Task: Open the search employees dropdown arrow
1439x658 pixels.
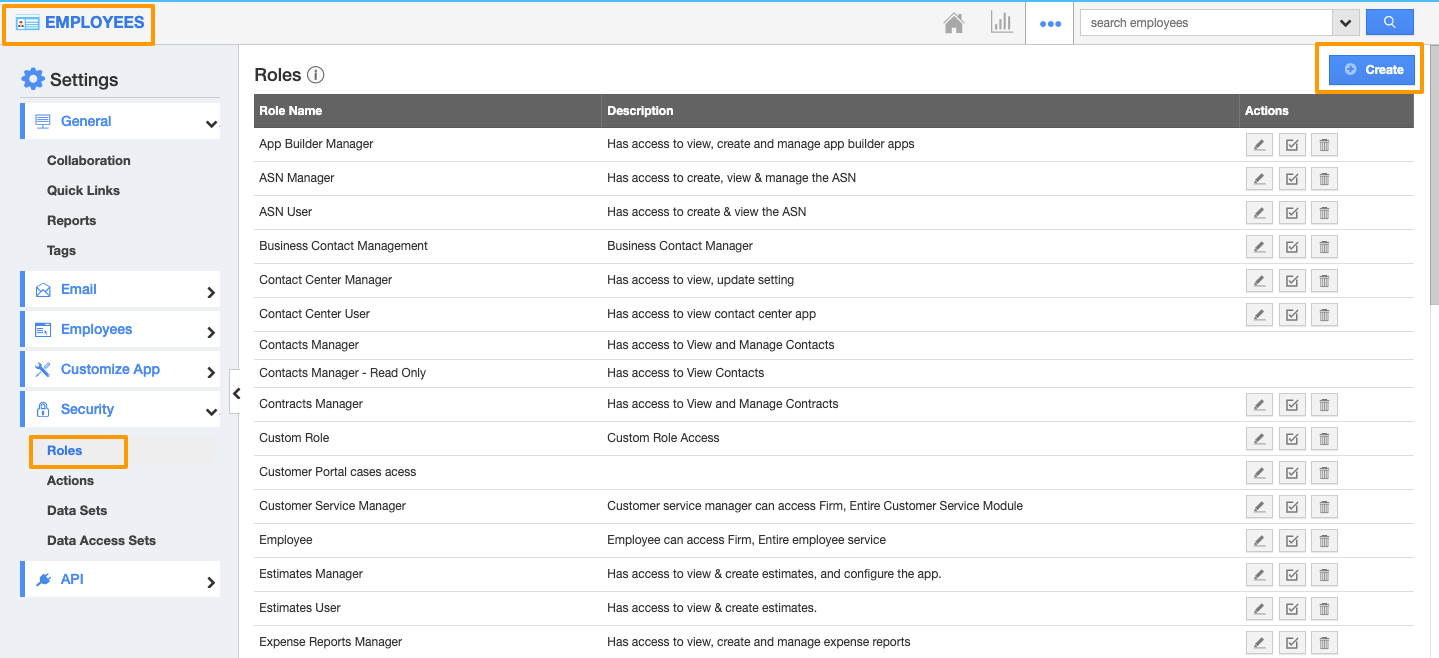Action: [x=1345, y=23]
